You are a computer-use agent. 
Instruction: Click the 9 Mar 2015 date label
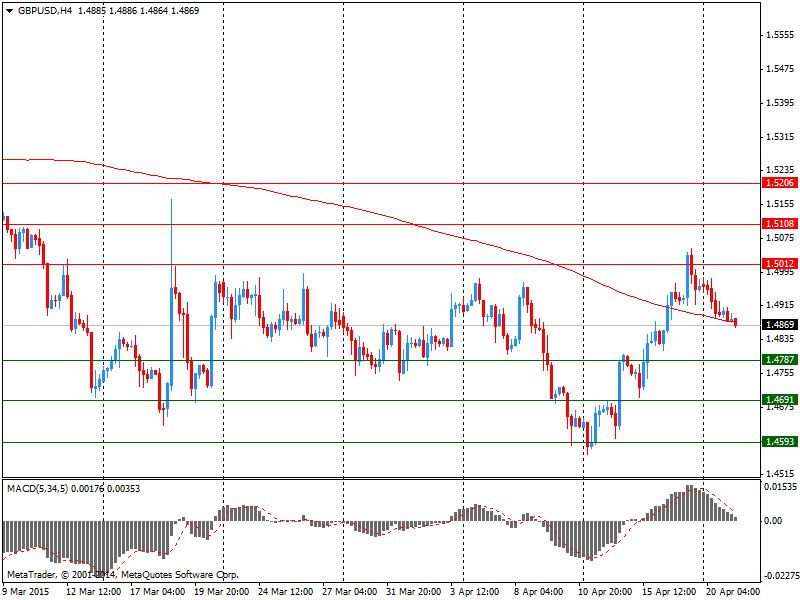click(x=26, y=592)
